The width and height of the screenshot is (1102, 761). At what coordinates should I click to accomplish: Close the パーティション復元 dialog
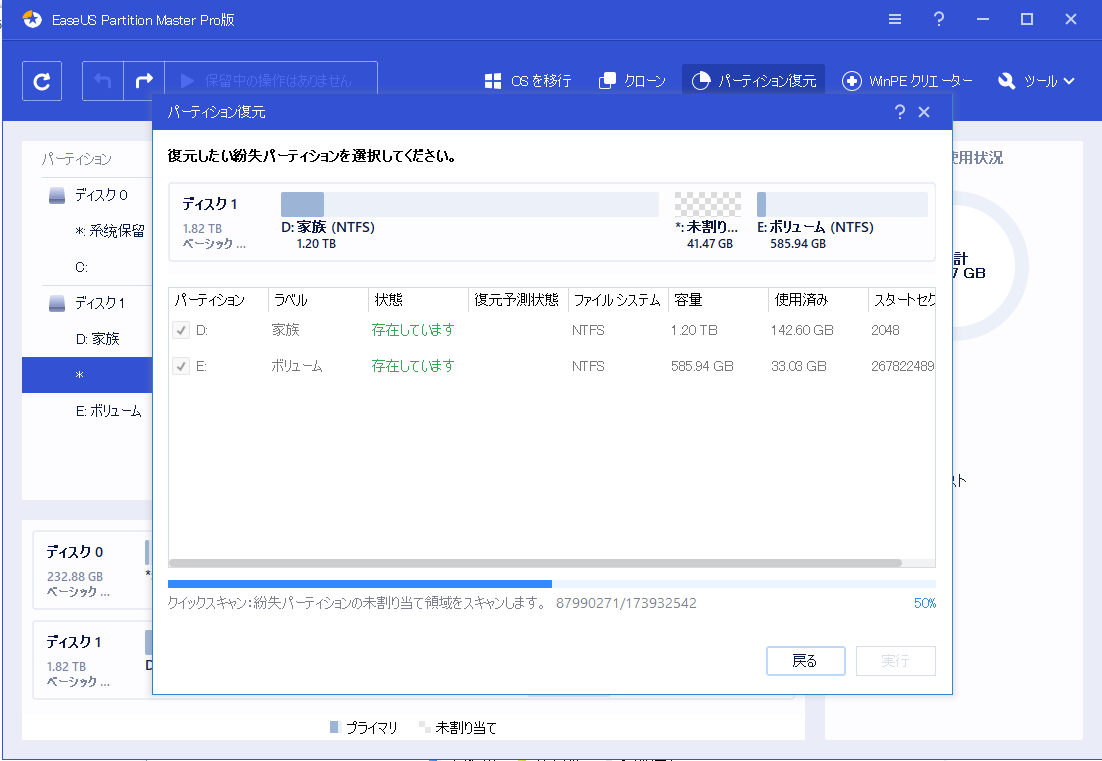pyautogui.click(x=924, y=112)
